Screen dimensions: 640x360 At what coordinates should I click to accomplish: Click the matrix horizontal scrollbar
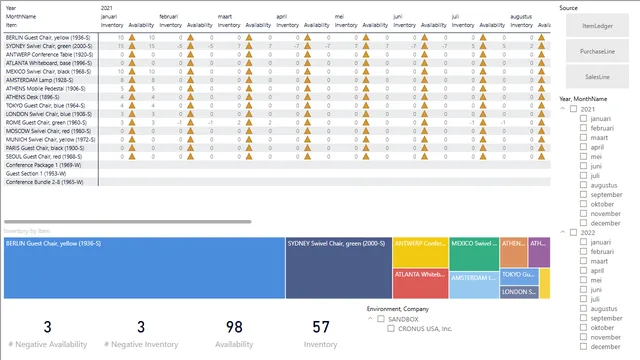[128, 222]
